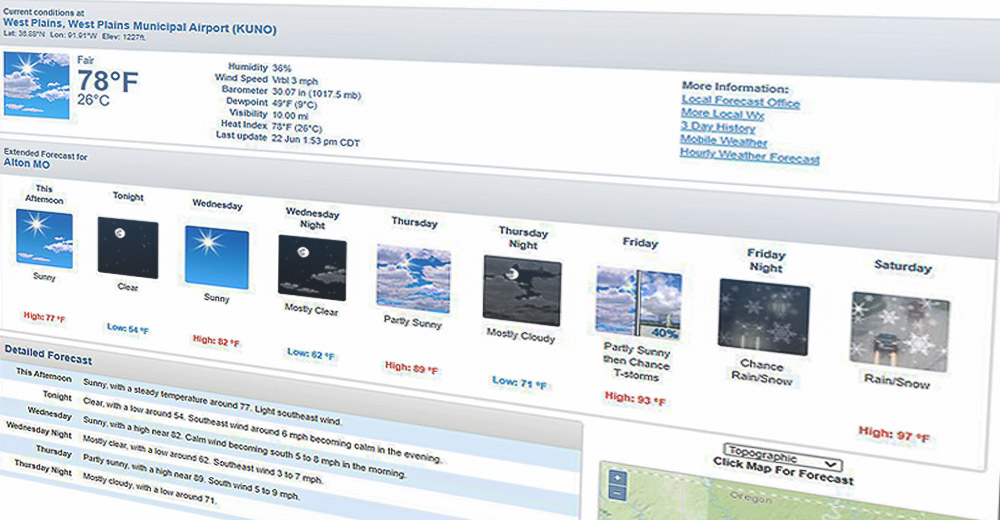
Task: Select the Thursday Night mostly cloudy icon
Action: [x=522, y=290]
